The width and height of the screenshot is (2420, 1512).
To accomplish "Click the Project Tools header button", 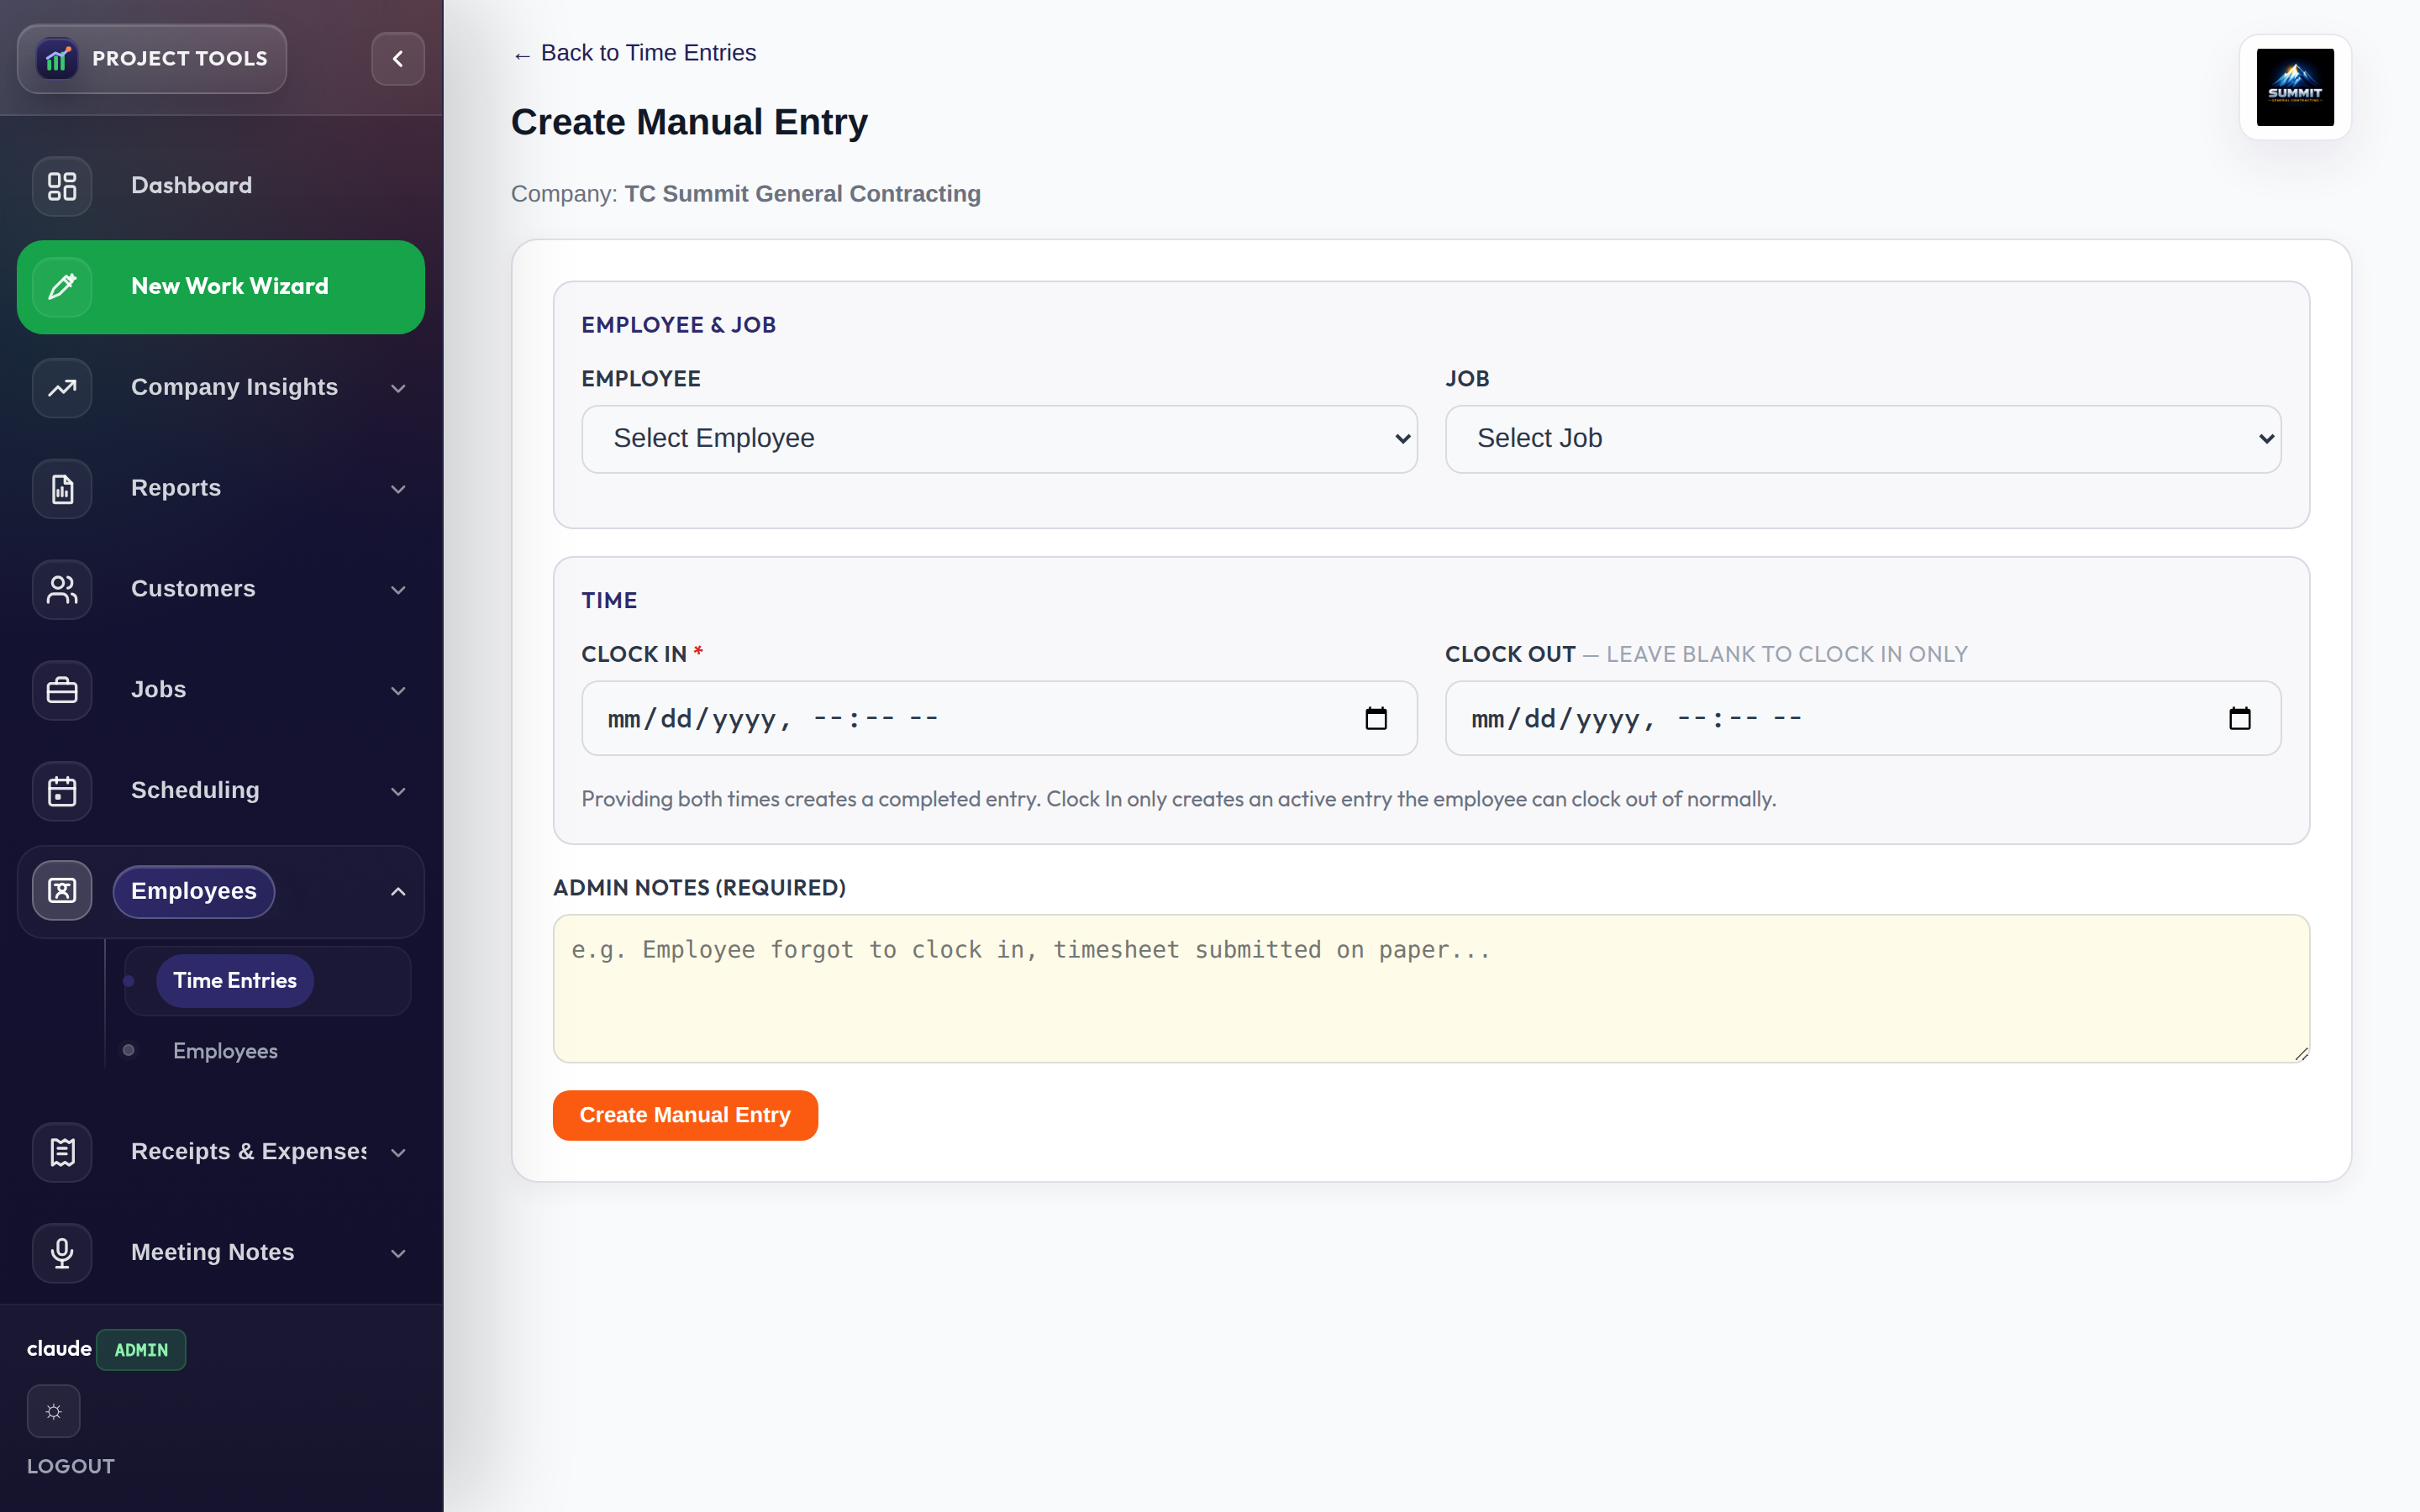I will coord(152,59).
